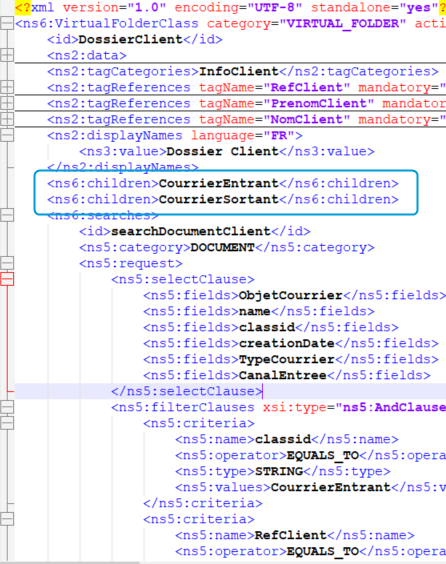Expand the NomClient tagReferences fold

pyautogui.click(x=7, y=119)
